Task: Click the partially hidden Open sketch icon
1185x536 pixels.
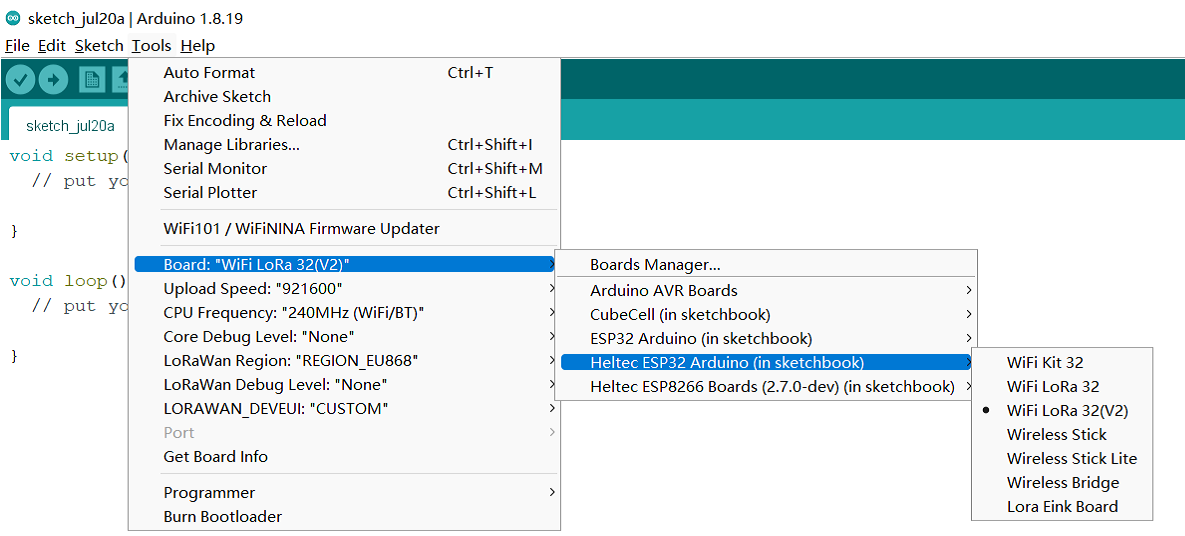Action: point(121,79)
